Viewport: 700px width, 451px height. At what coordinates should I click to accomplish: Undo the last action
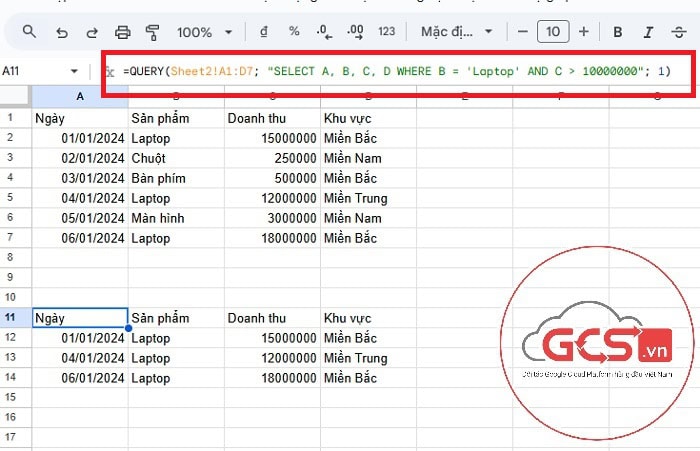point(62,32)
